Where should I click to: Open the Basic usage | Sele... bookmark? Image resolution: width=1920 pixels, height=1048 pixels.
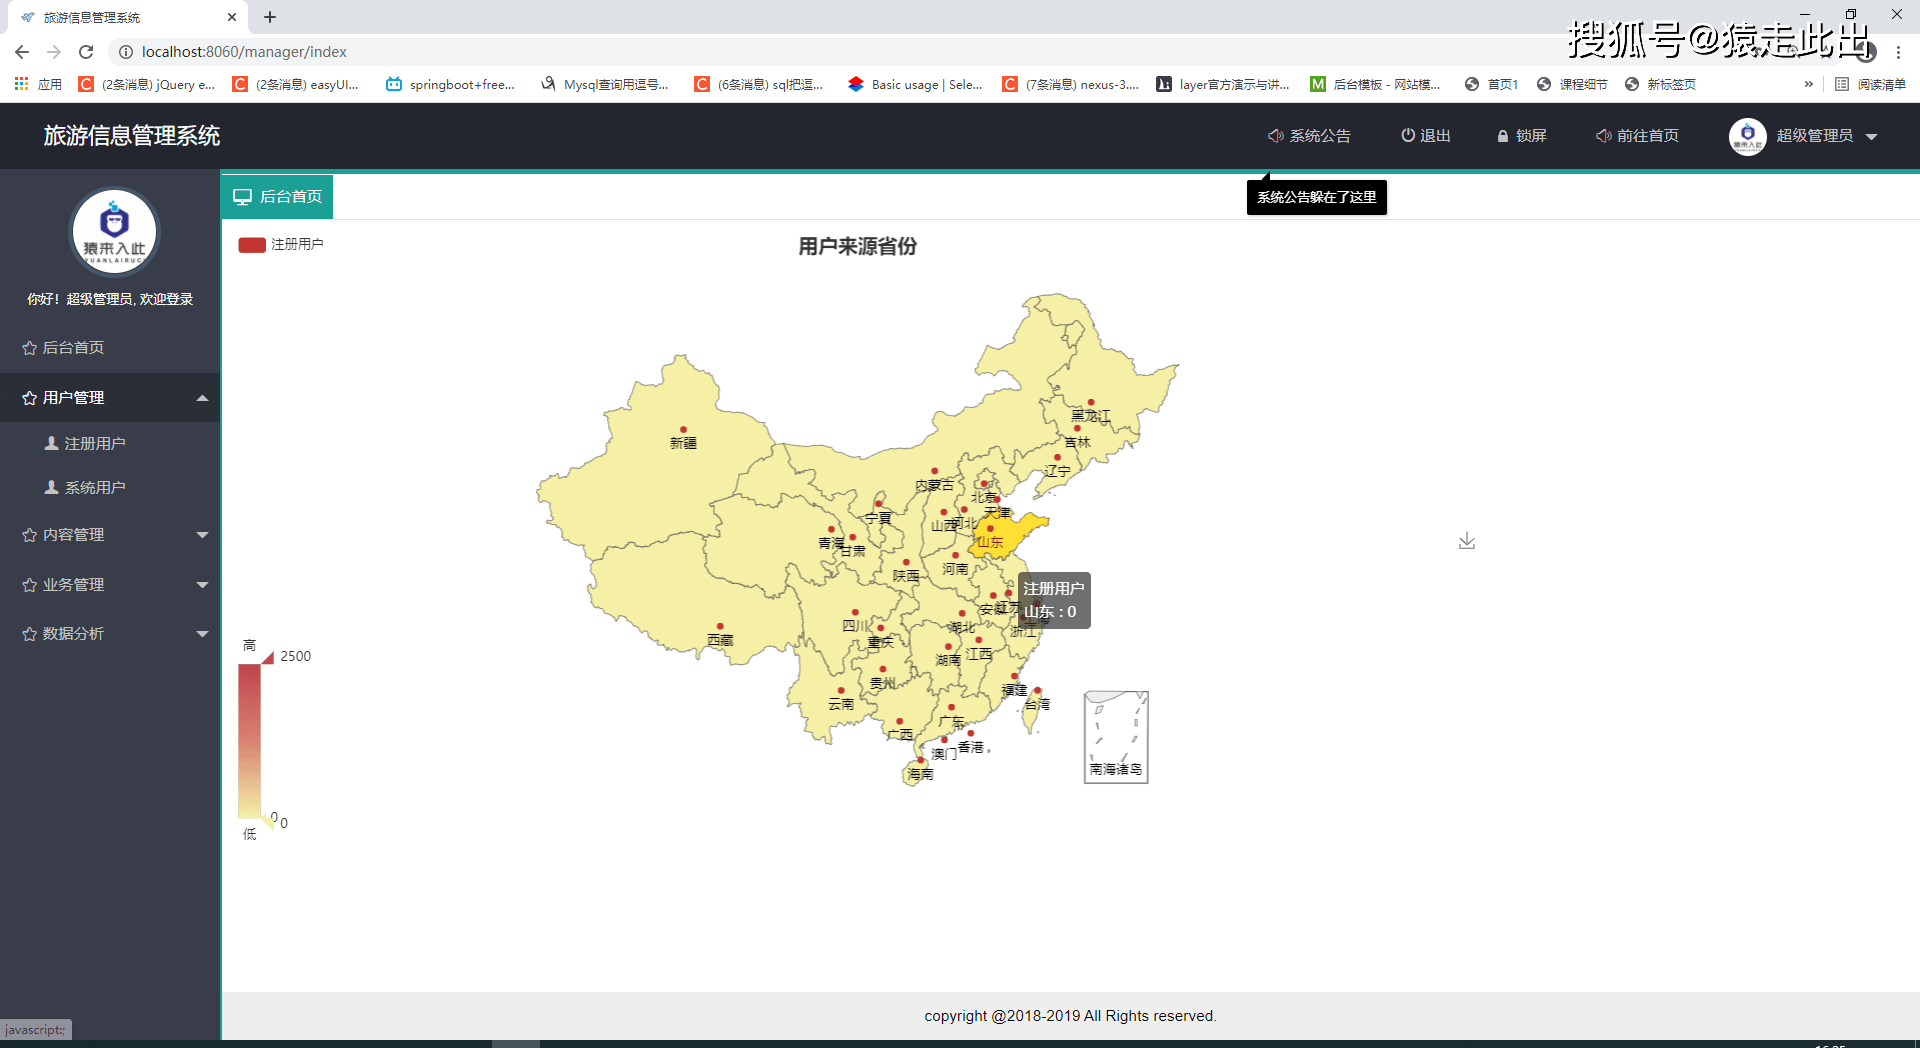coord(915,85)
